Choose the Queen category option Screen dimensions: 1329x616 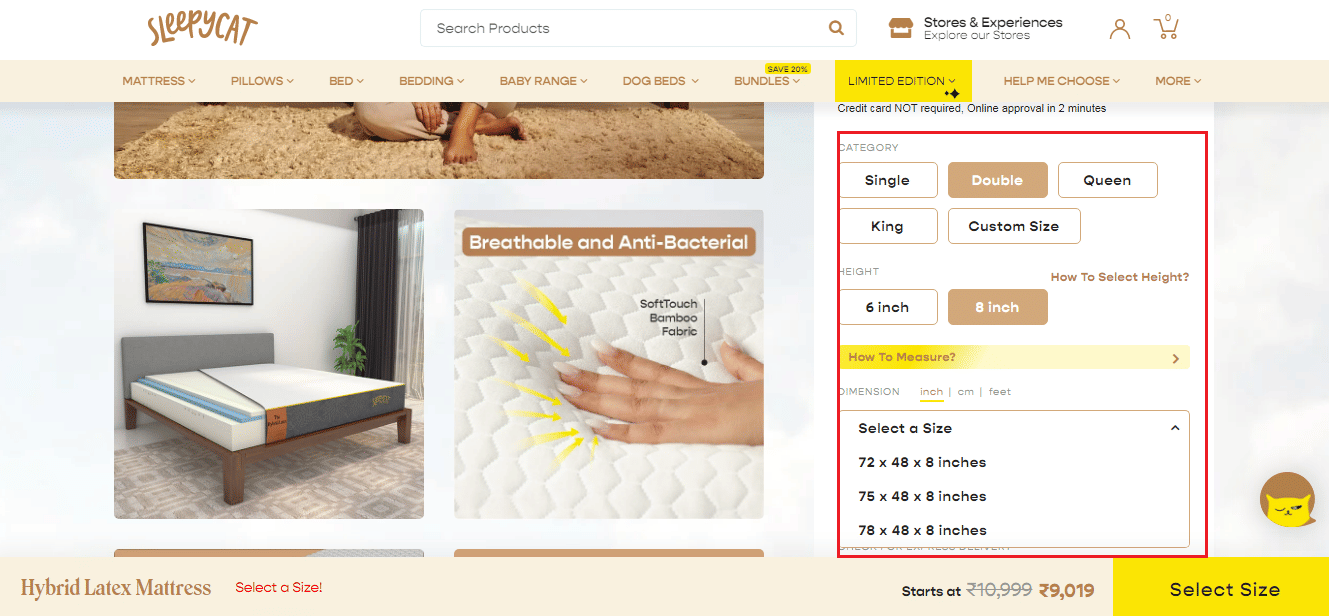(1107, 180)
